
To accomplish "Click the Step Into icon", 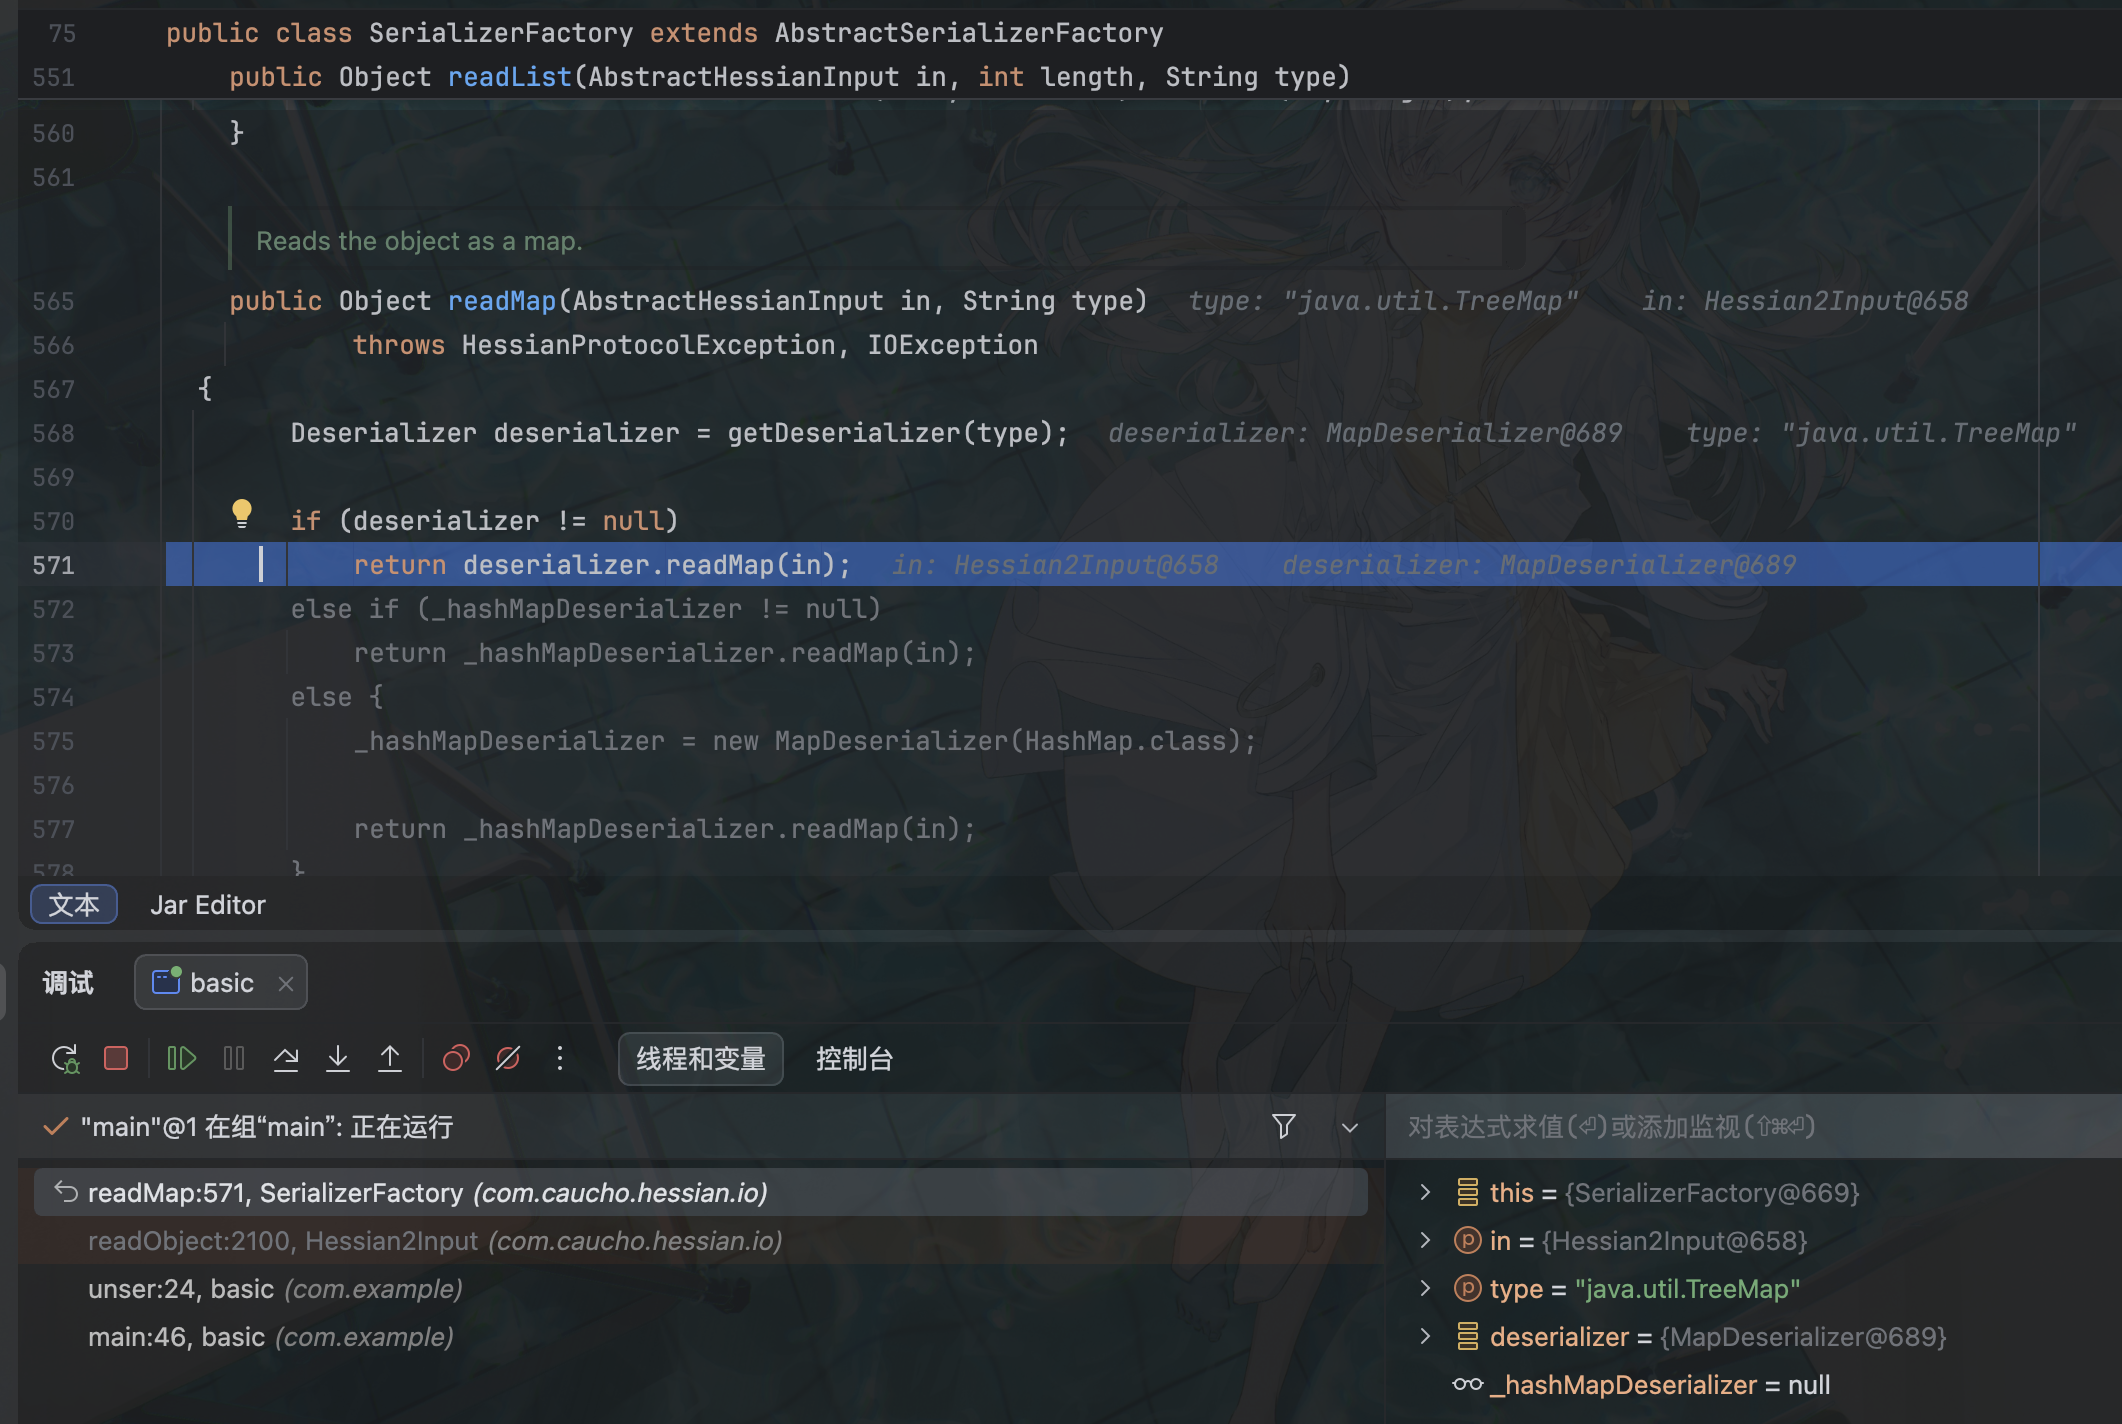I will point(338,1058).
